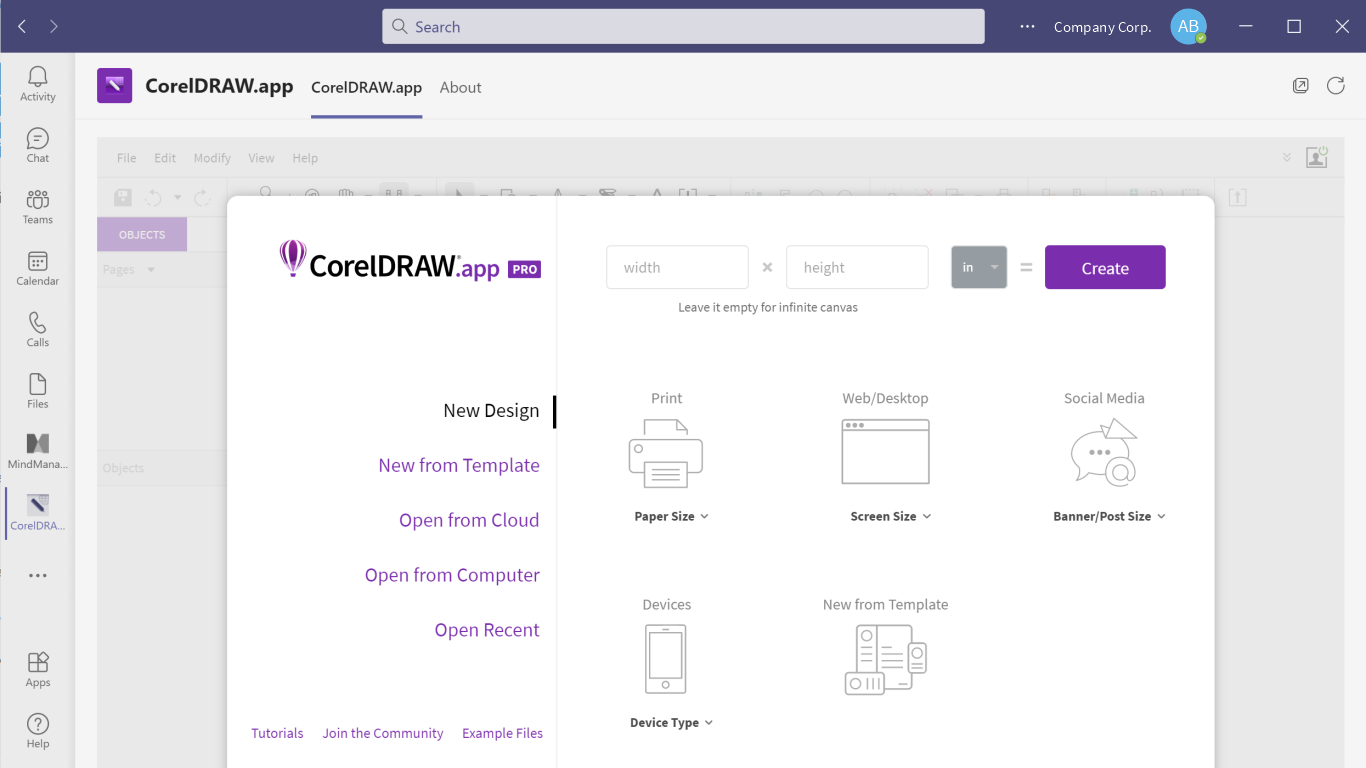Choose New from Template link
This screenshot has width=1366, height=768.
[459, 466]
